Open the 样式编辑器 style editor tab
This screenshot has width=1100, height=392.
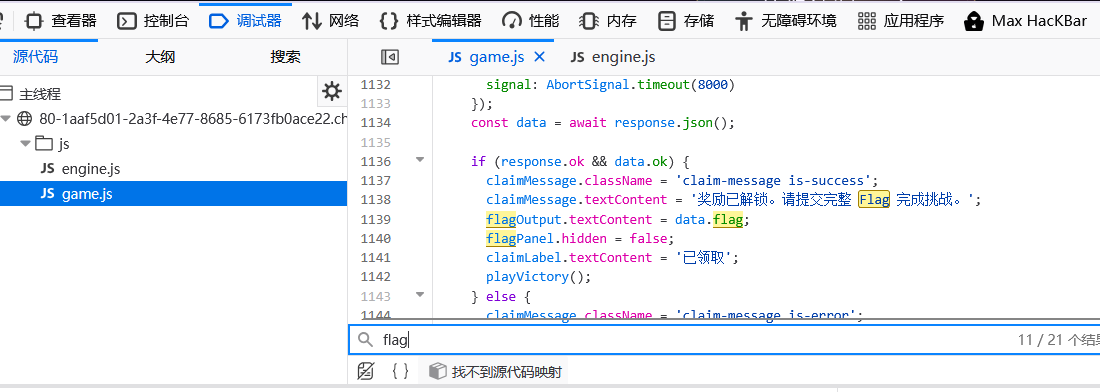tap(430, 20)
